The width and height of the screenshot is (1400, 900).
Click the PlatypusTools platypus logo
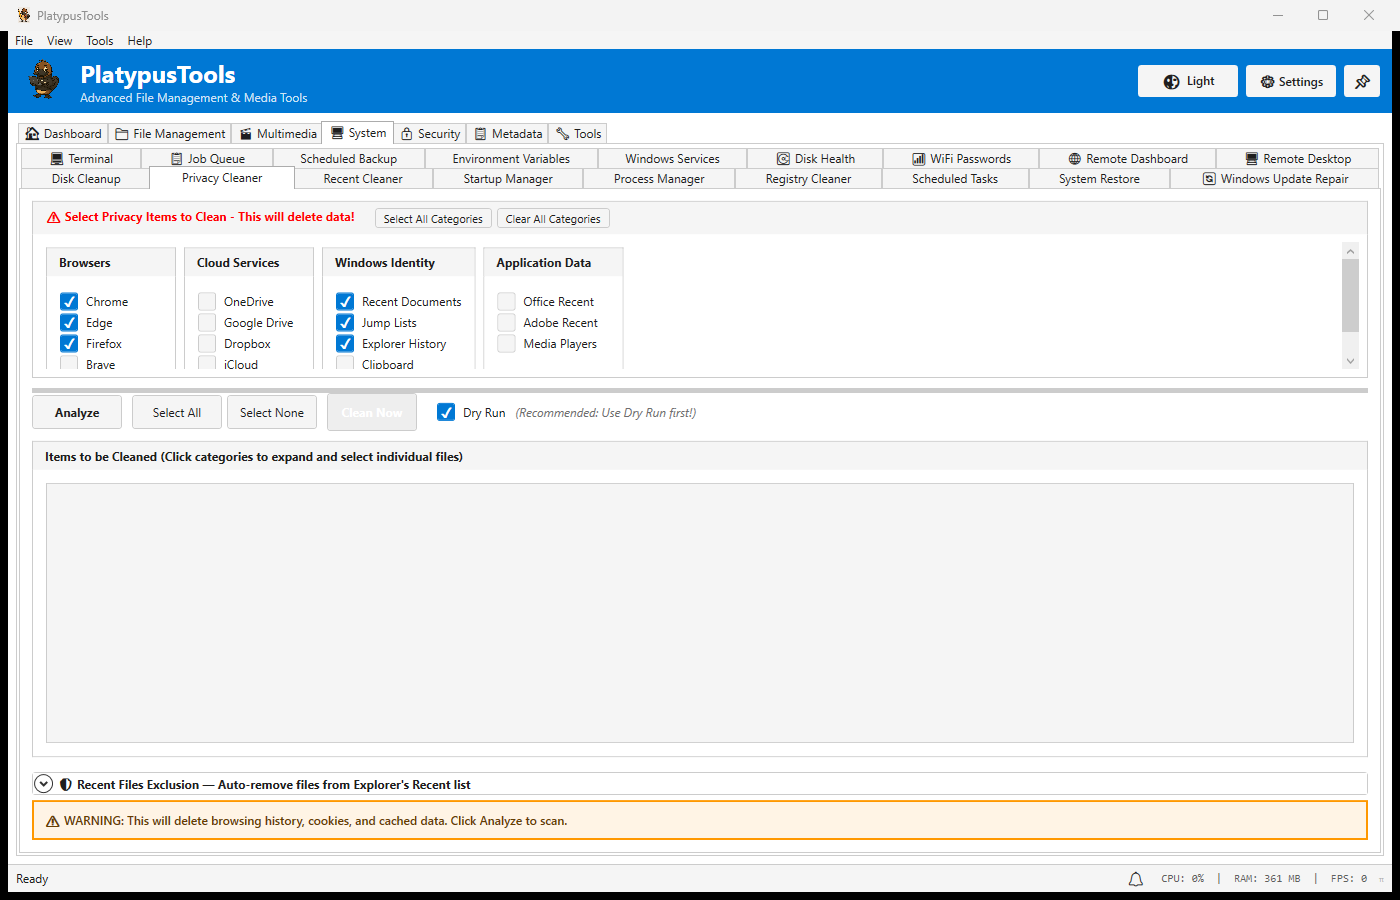coord(44,80)
